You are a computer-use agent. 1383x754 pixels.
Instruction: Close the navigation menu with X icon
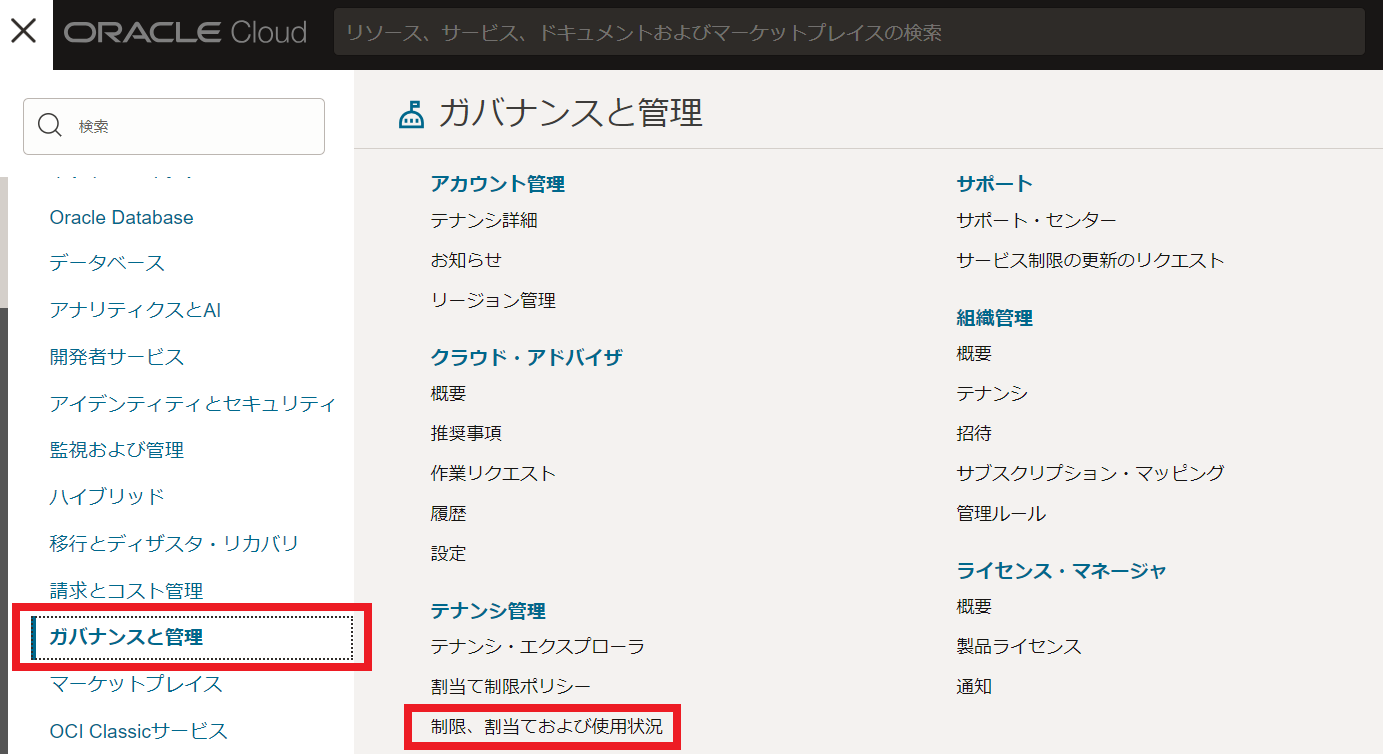[23, 32]
